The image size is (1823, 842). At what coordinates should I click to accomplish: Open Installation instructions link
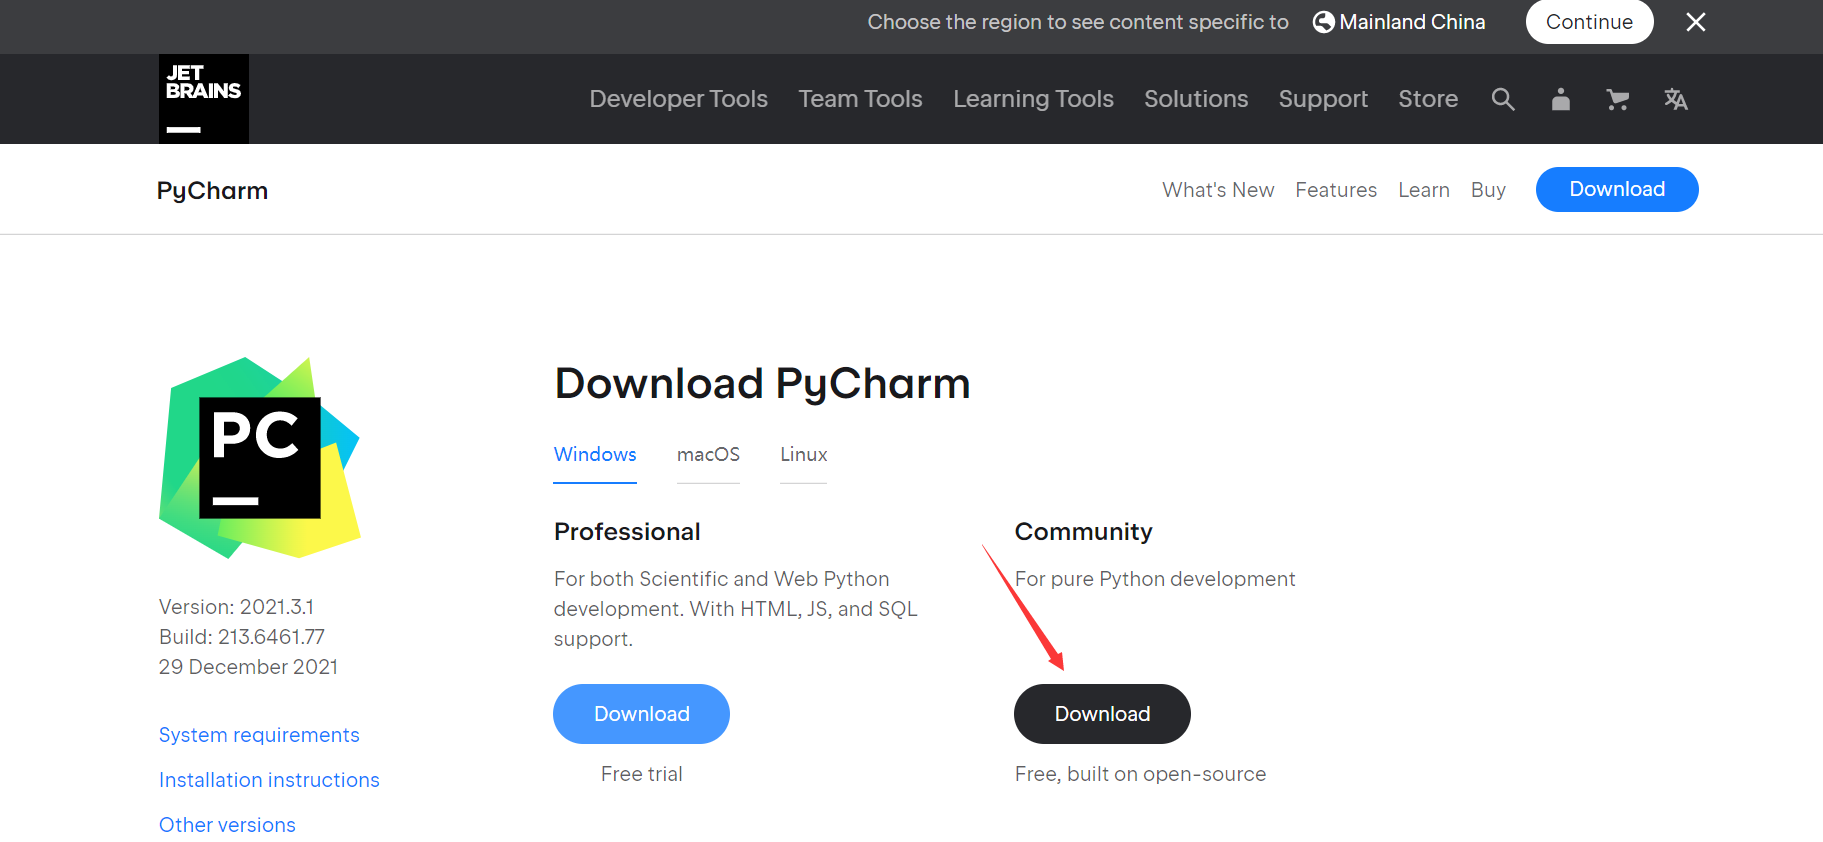point(269,780)
